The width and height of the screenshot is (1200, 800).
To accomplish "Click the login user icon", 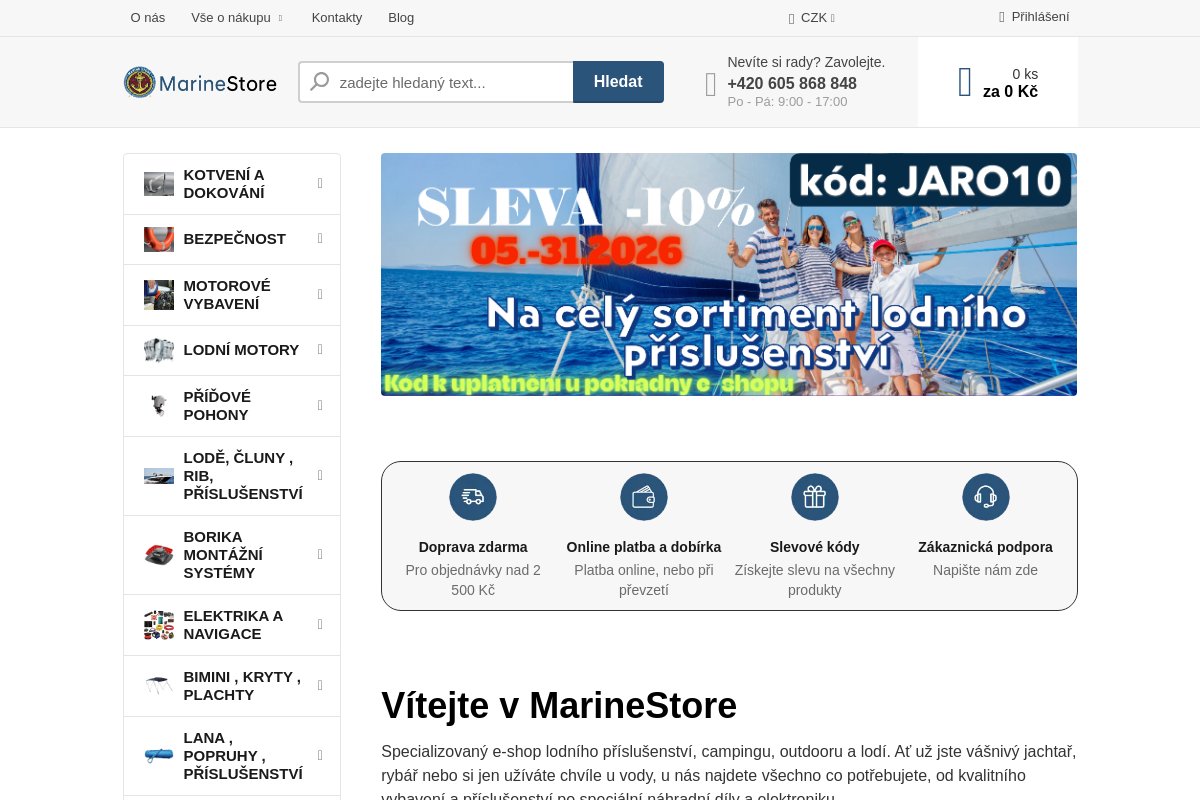I will pos(1002,17).
